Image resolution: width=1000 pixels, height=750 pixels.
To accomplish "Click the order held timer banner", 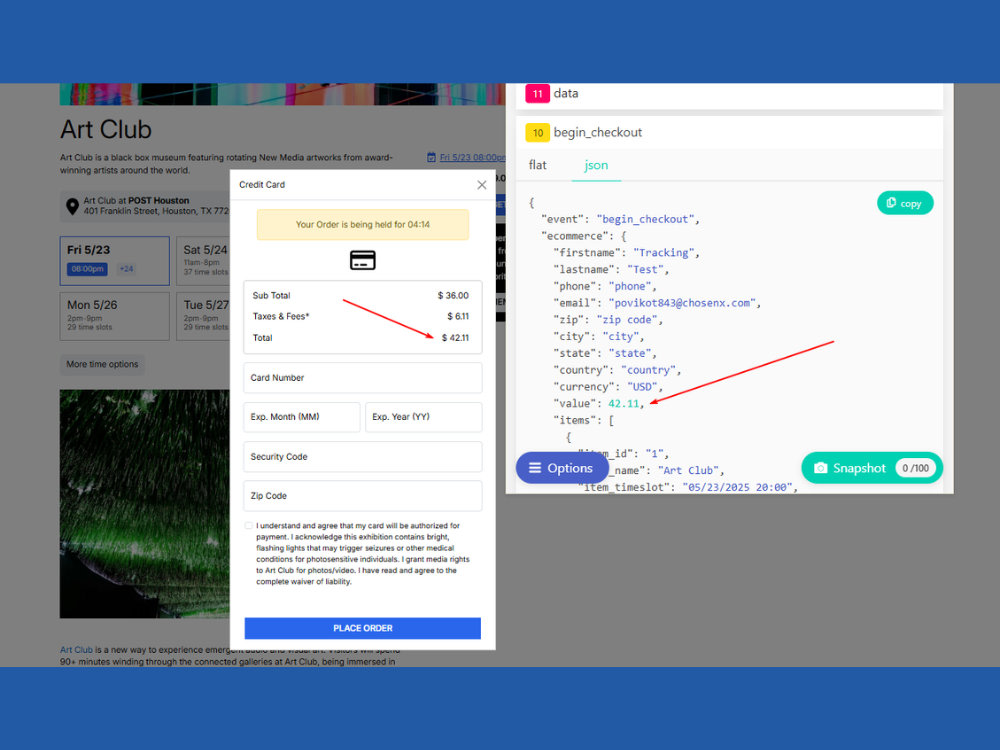I will pos(362,224).
